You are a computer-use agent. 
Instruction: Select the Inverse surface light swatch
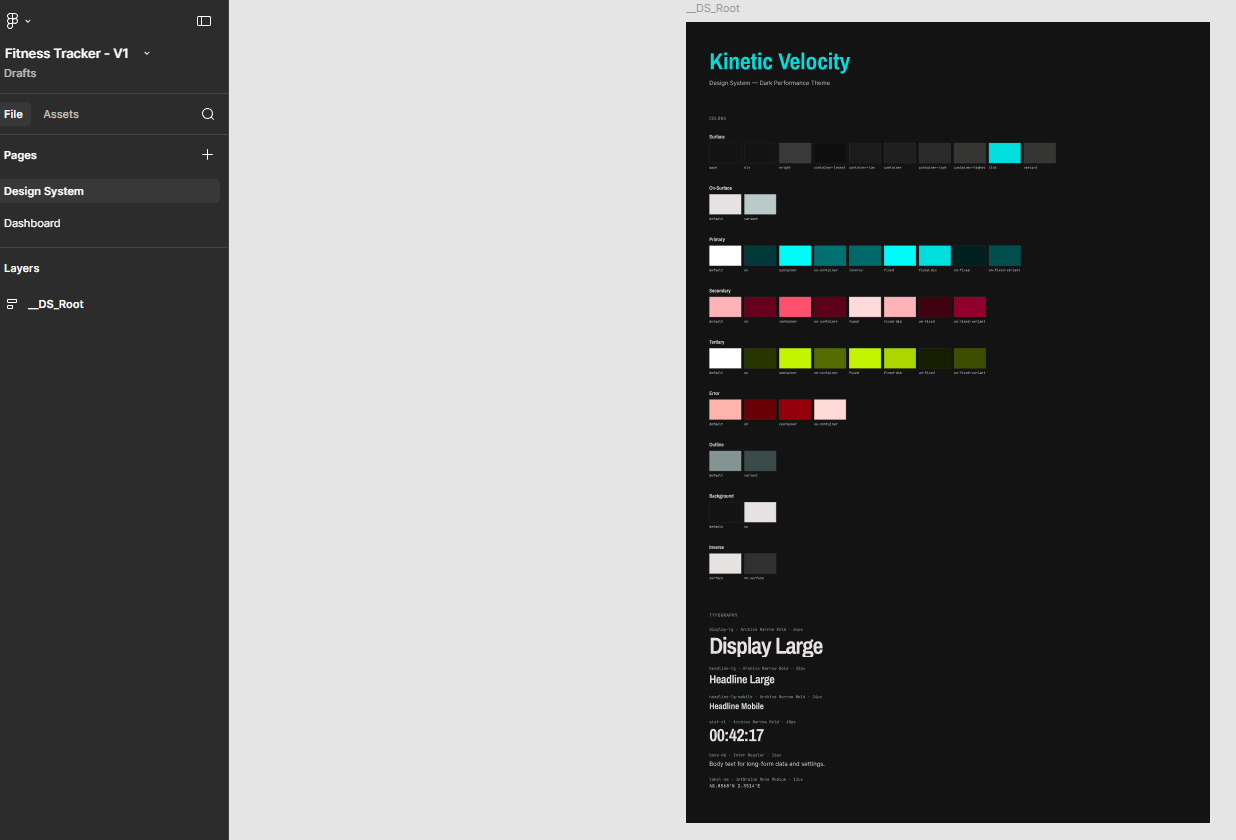click(725, 563)
